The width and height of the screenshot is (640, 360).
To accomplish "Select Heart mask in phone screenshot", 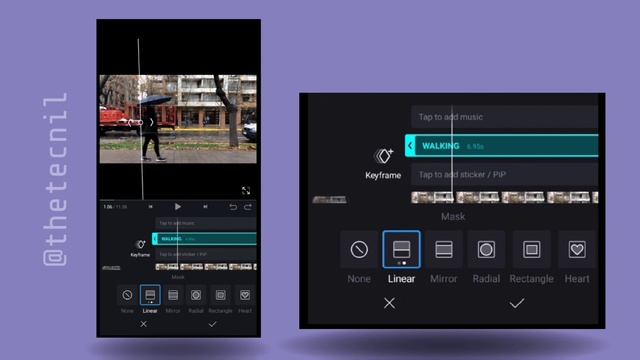I will point(245,295).
